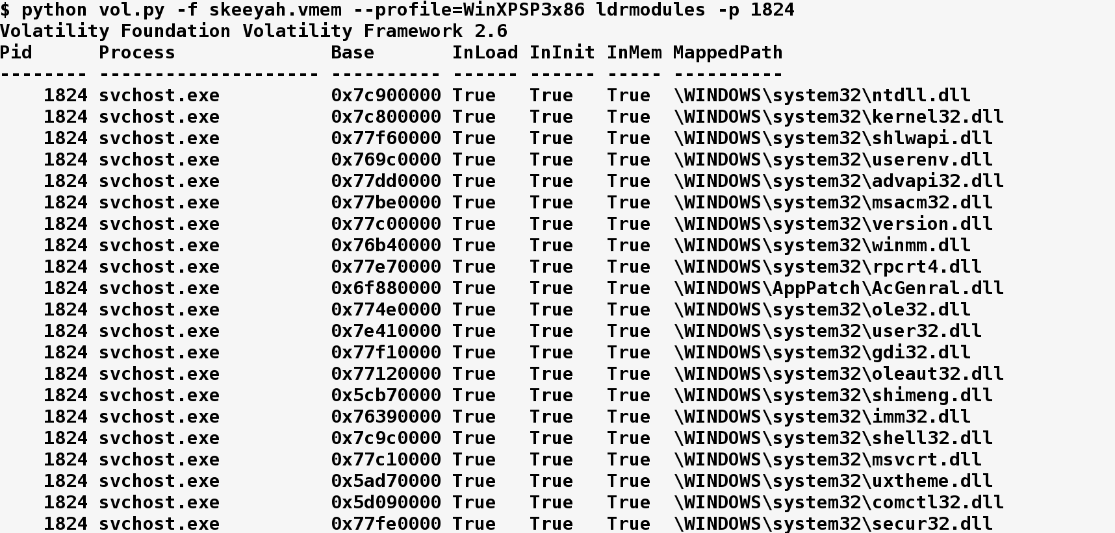Click the MappedPath column header
The height and width of the screenshot is (533, 1115).
(x=728, y=53)
